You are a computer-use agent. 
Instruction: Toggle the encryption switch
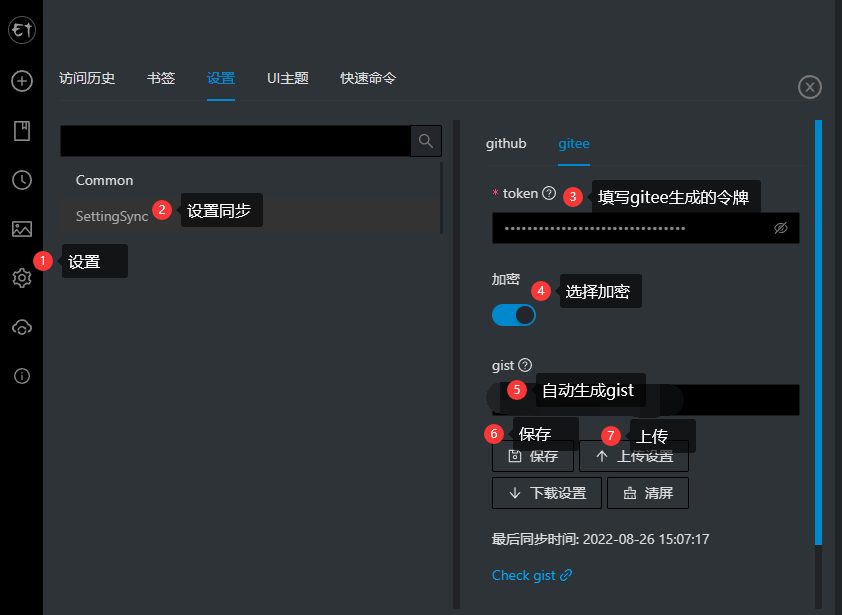514,315
